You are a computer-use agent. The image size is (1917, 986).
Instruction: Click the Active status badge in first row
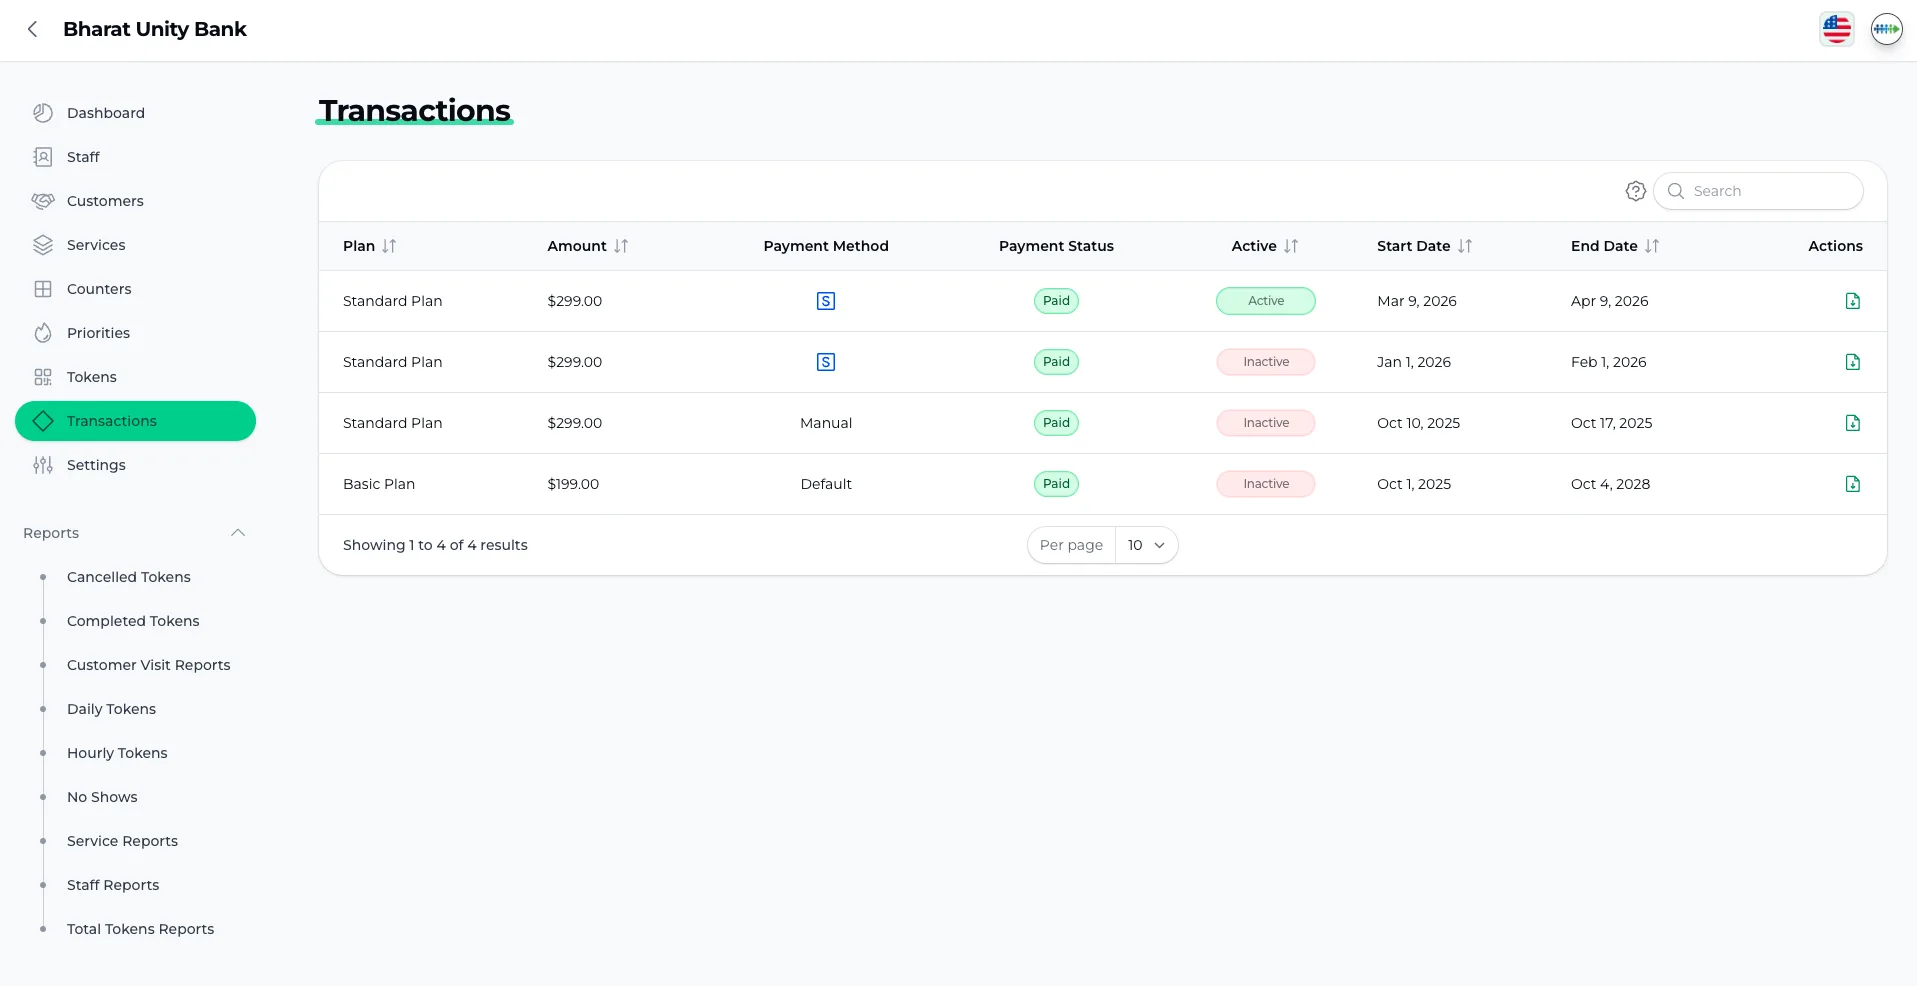pyautogui.click(x=1265, y=301)
